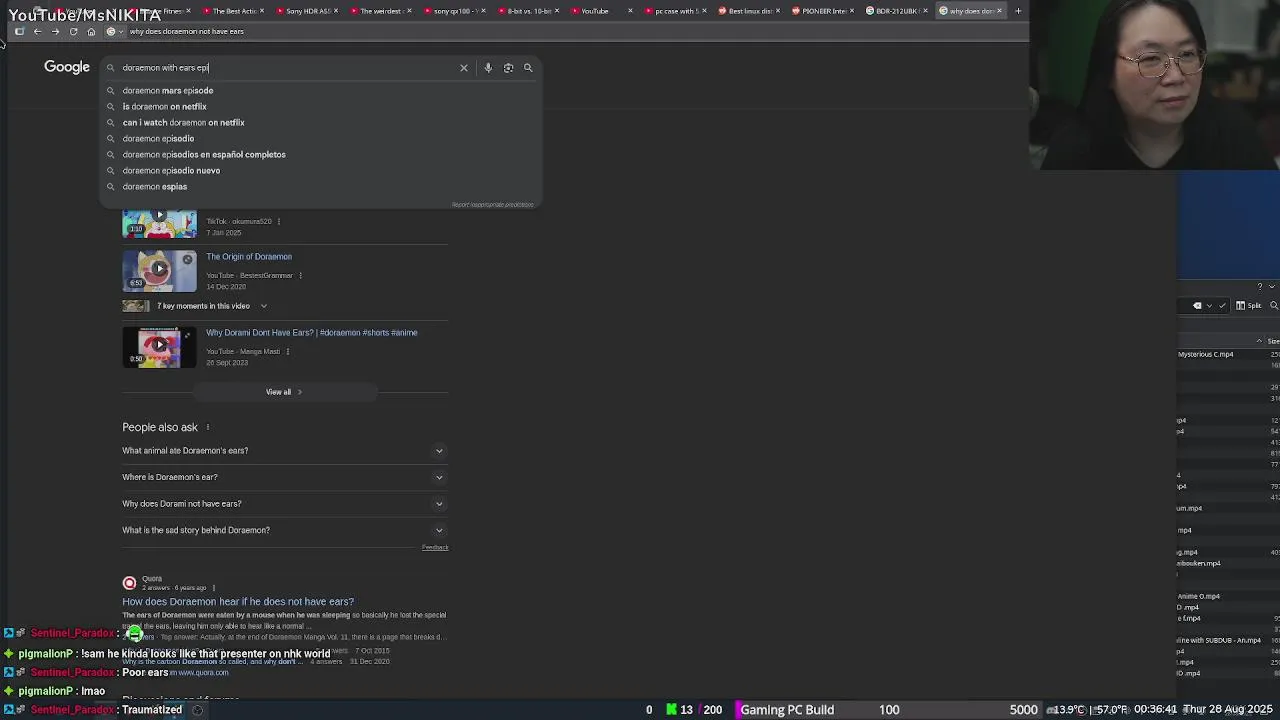Play the Dorami shorts video thumbnail
1280x720 pixels.
(159, 347)
